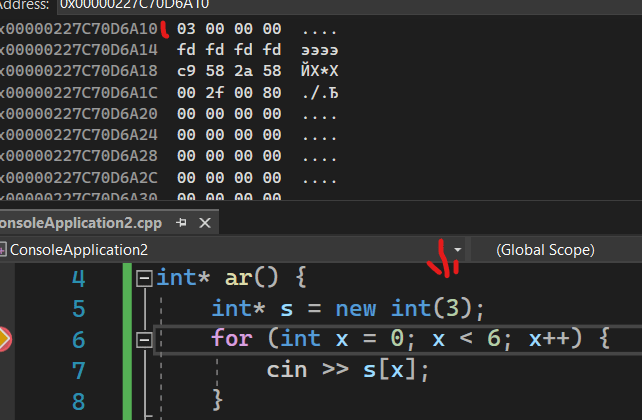Click the '2f' byte in the memory view
The height and width of the screenshot is (420, 642).
click(x=215, y=93)
